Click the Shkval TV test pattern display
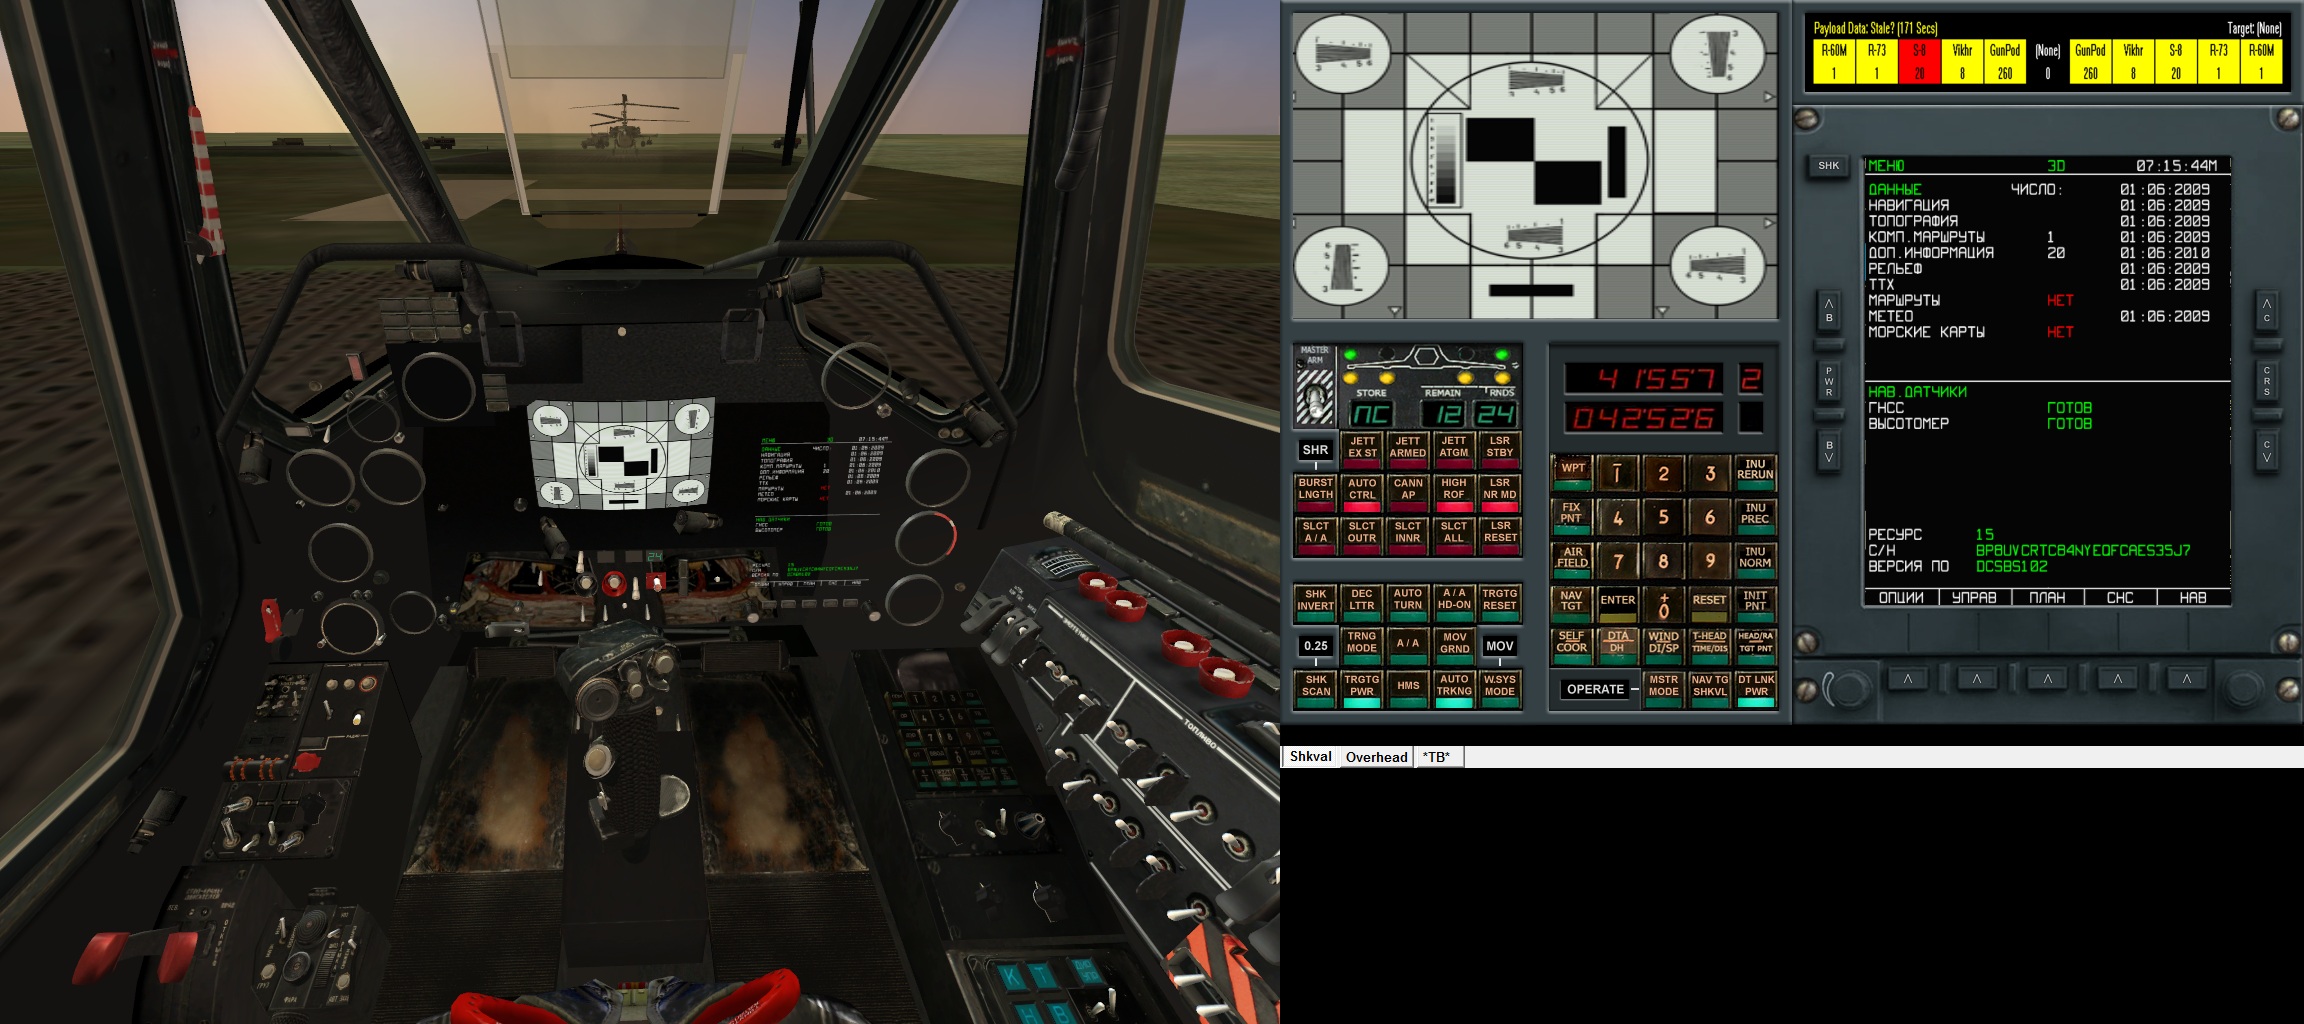 tap(1534, 166)
